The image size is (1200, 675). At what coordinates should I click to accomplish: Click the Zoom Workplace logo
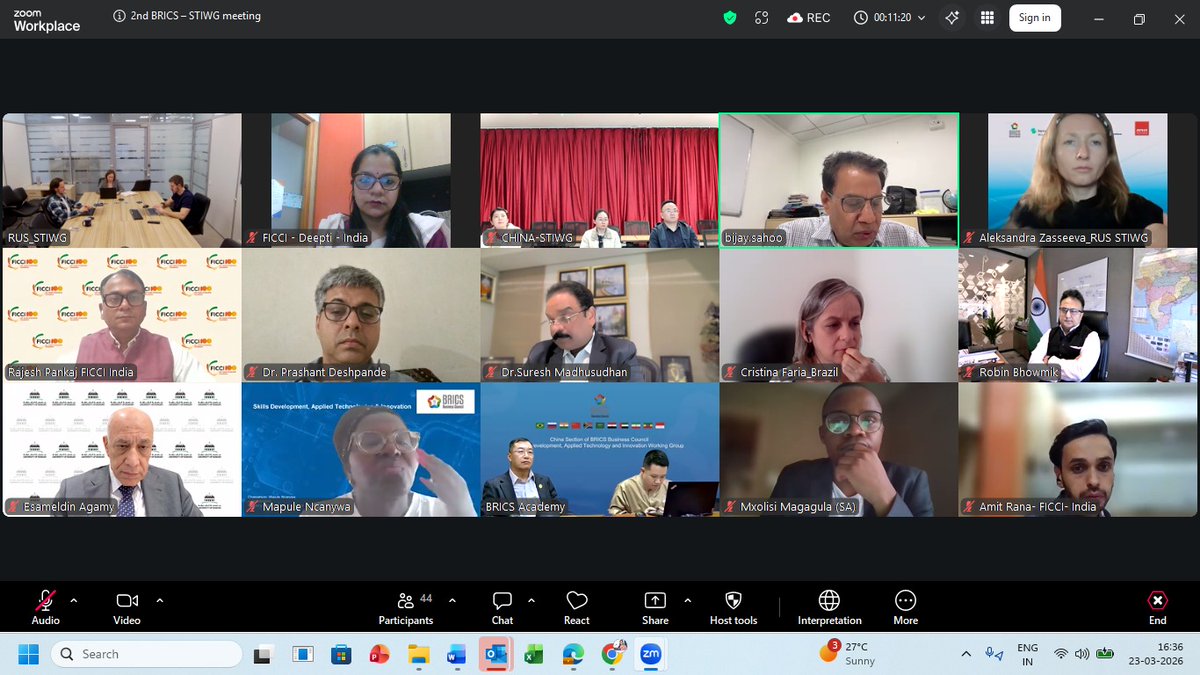coord(46,20)
